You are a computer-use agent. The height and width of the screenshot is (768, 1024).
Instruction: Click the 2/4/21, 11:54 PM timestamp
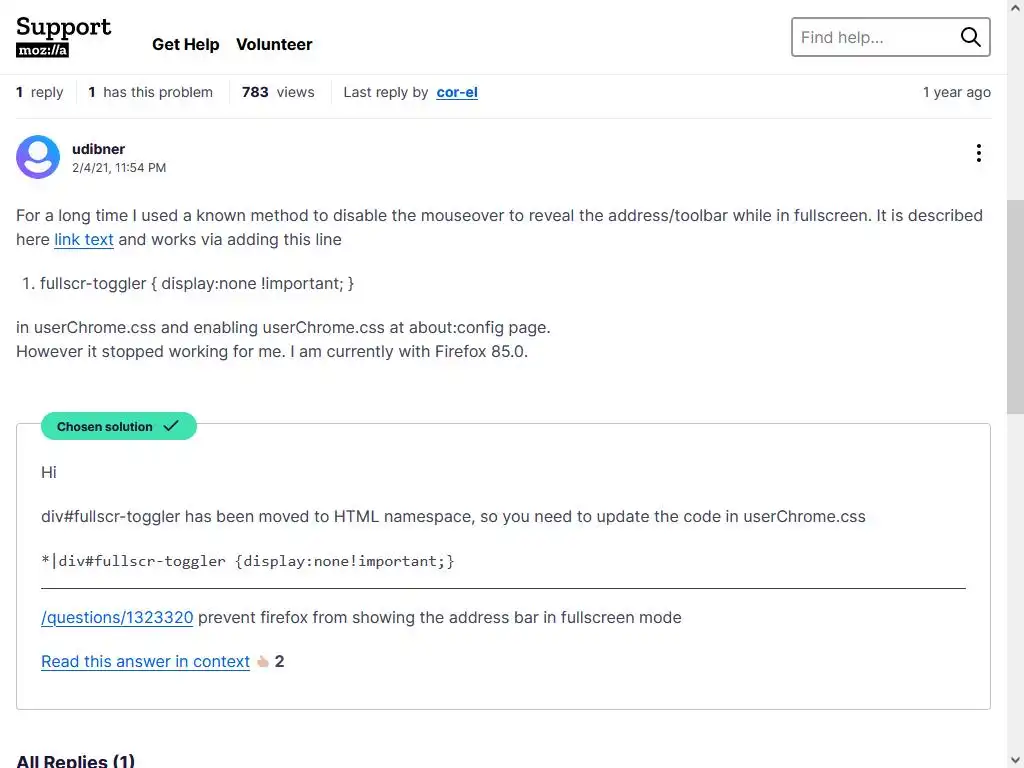(119, 168)
